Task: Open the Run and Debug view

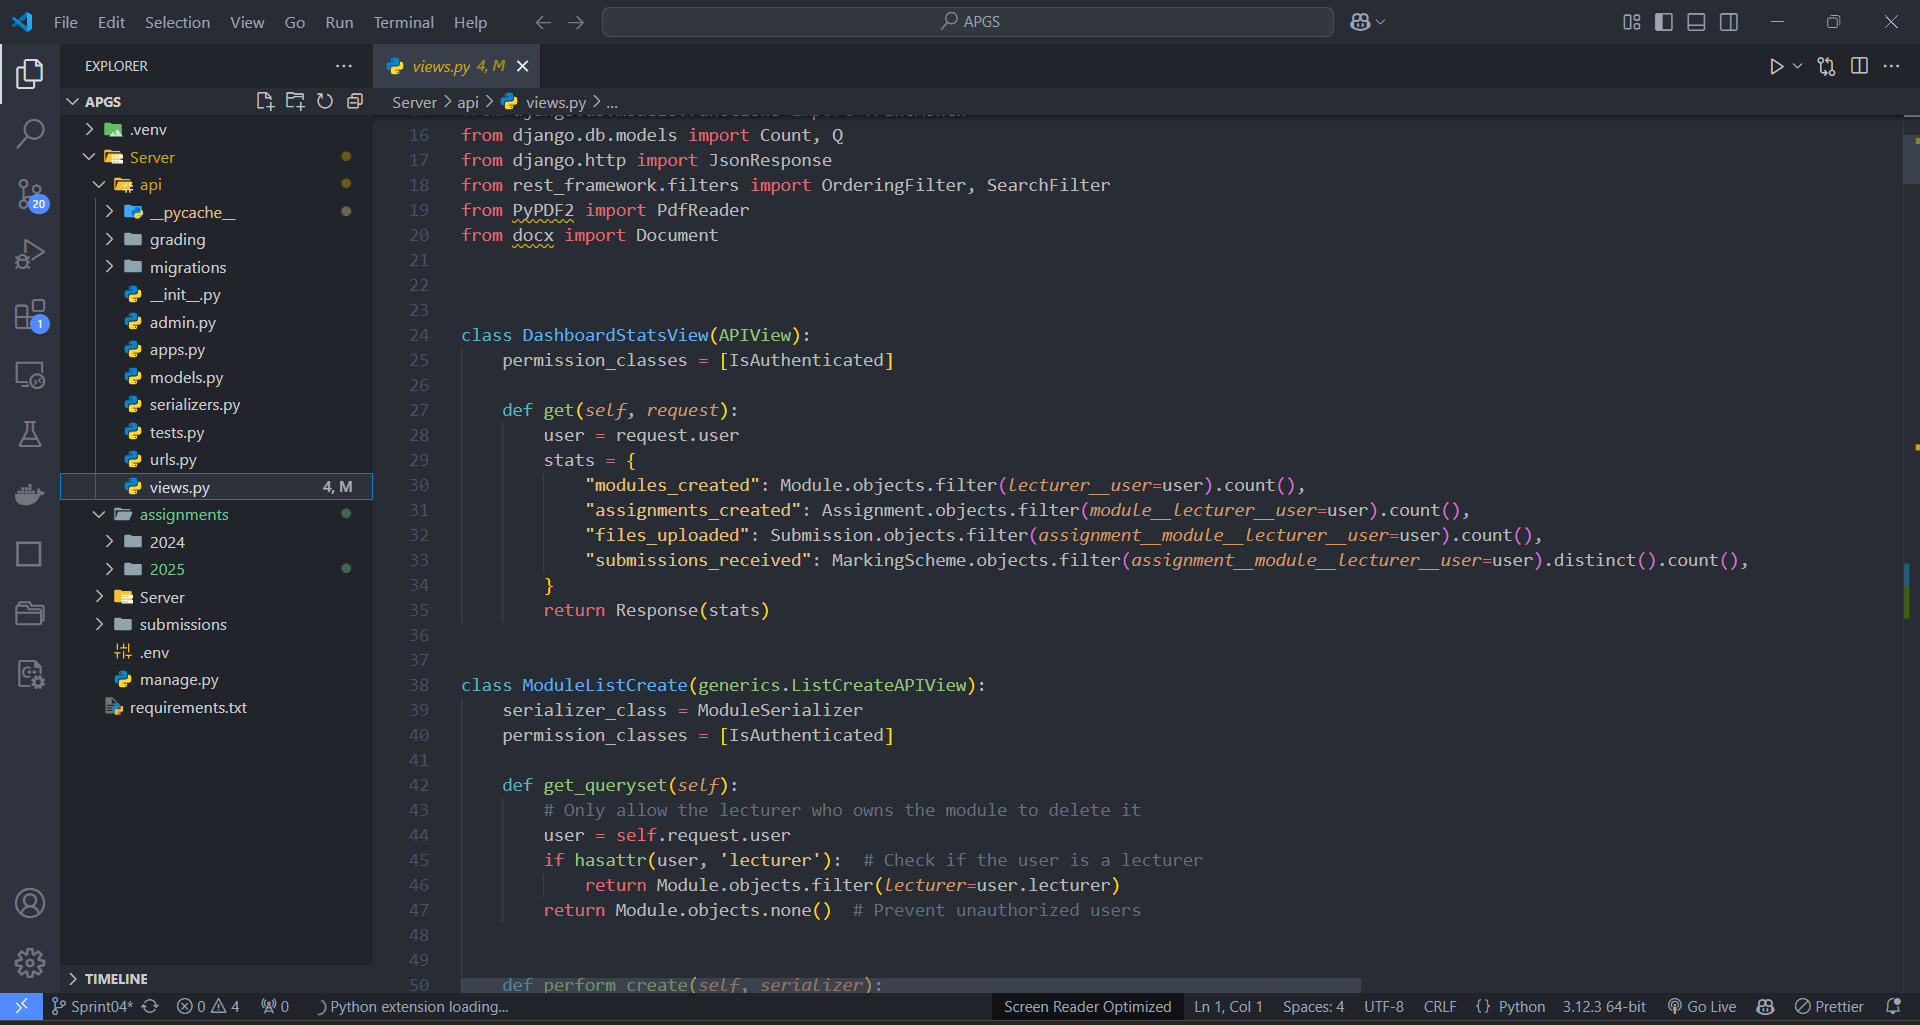Action: 30,254
